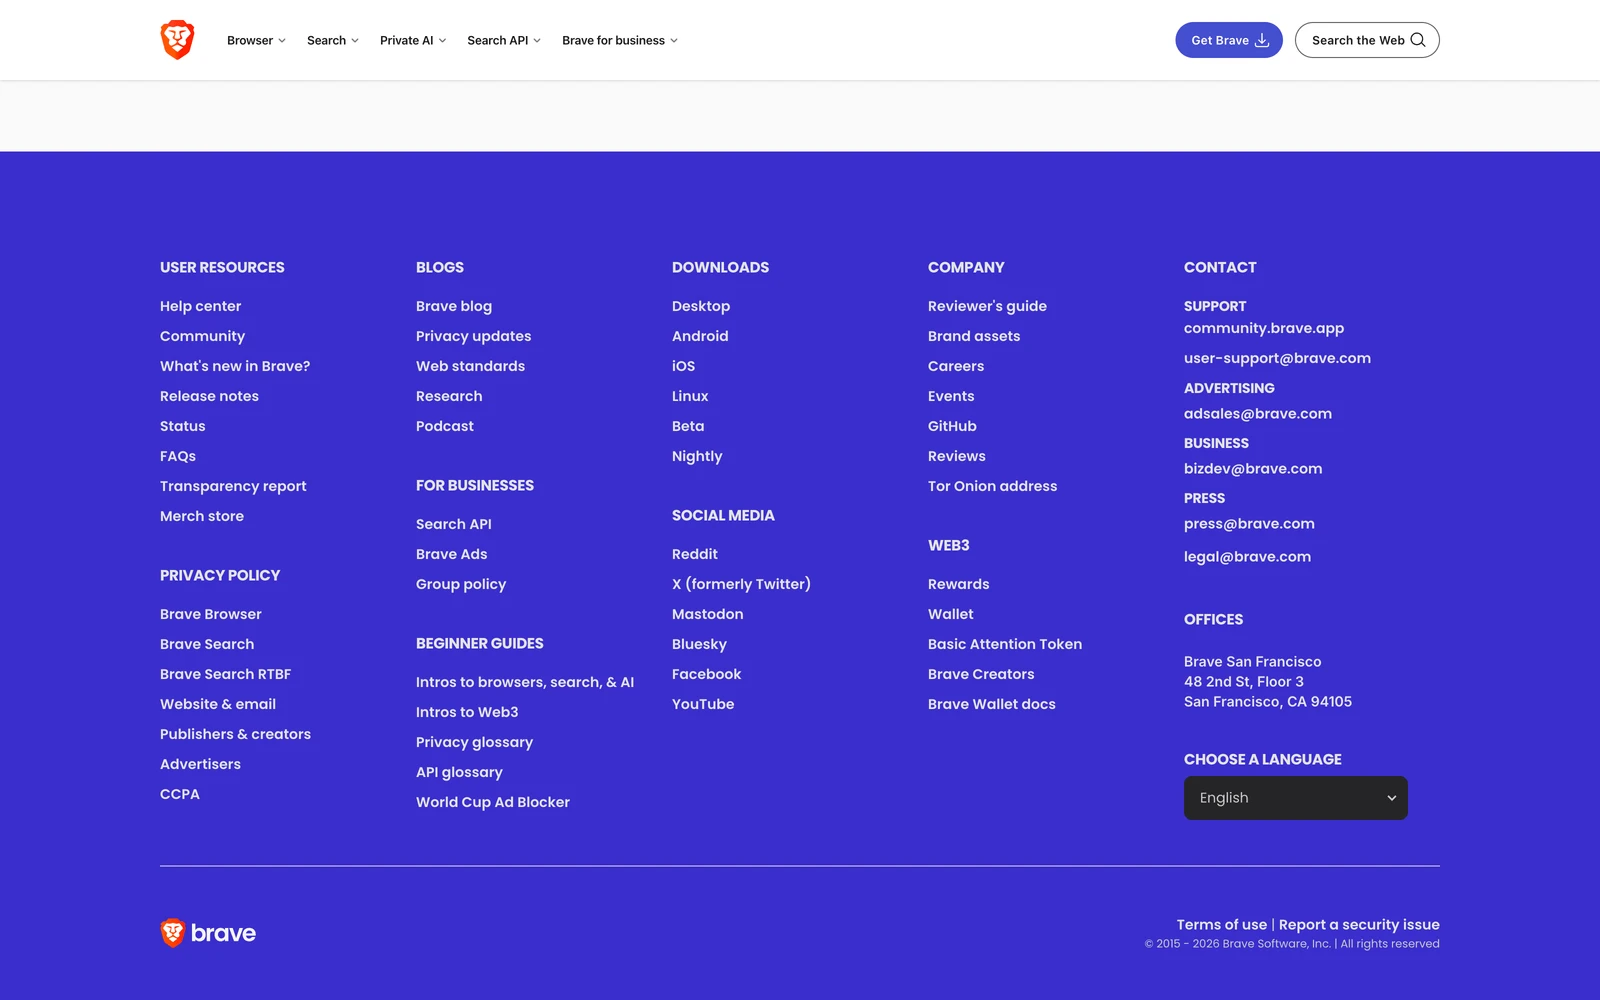1600x1000 pixels.
Task: Open the Search API header dropdown
Action: [x=504, y=40]
